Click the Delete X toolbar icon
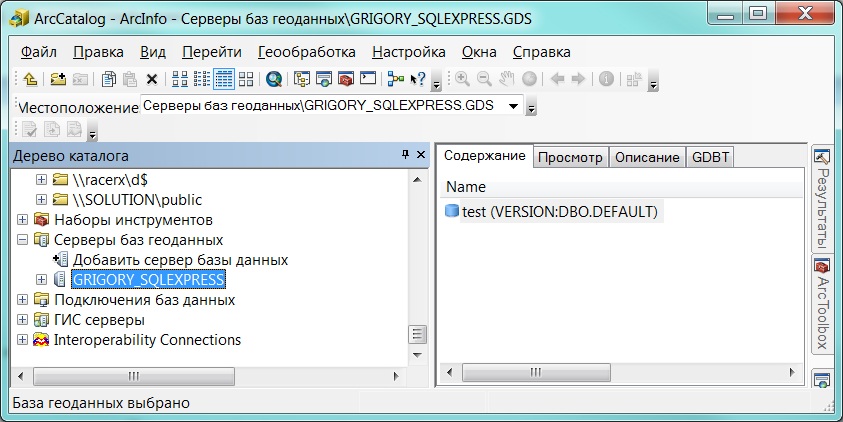Screen dimensions: 843x422 click(152, 80)
